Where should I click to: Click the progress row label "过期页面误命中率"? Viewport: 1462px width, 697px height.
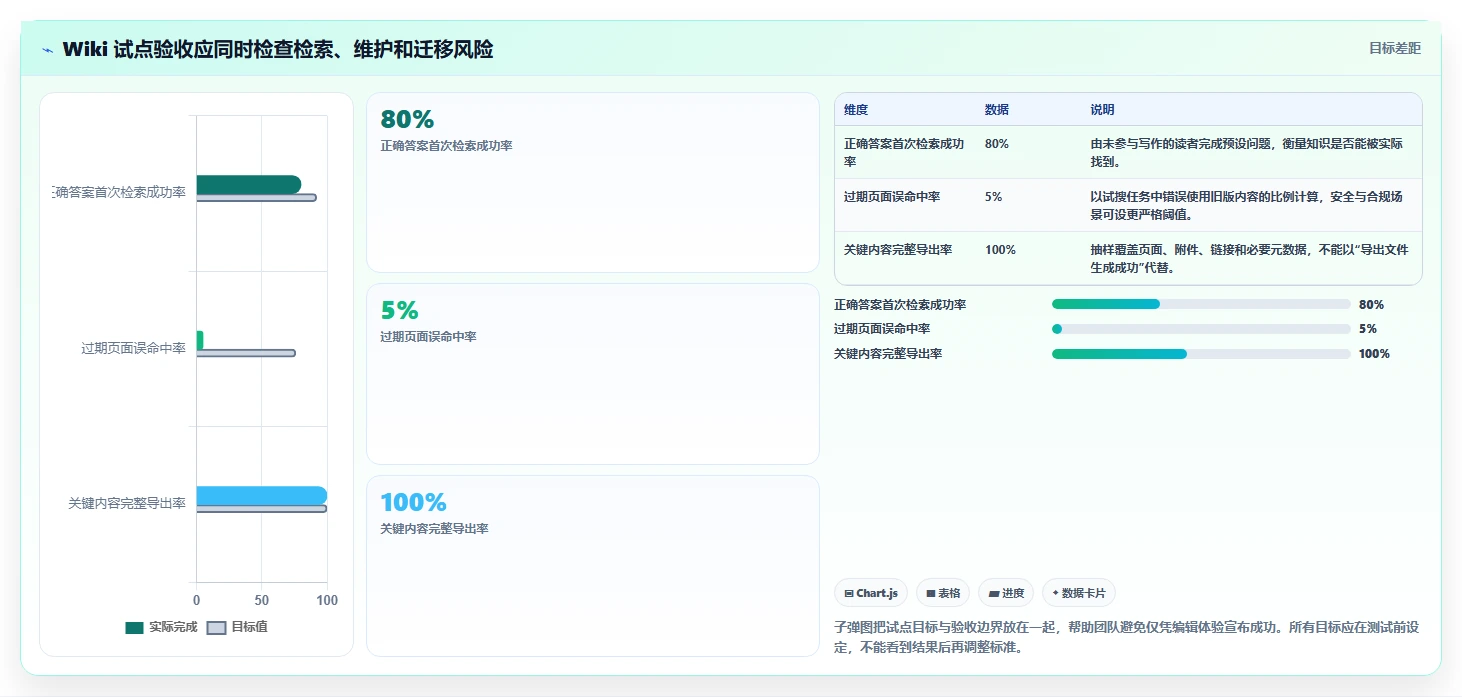tap(882, 329)
